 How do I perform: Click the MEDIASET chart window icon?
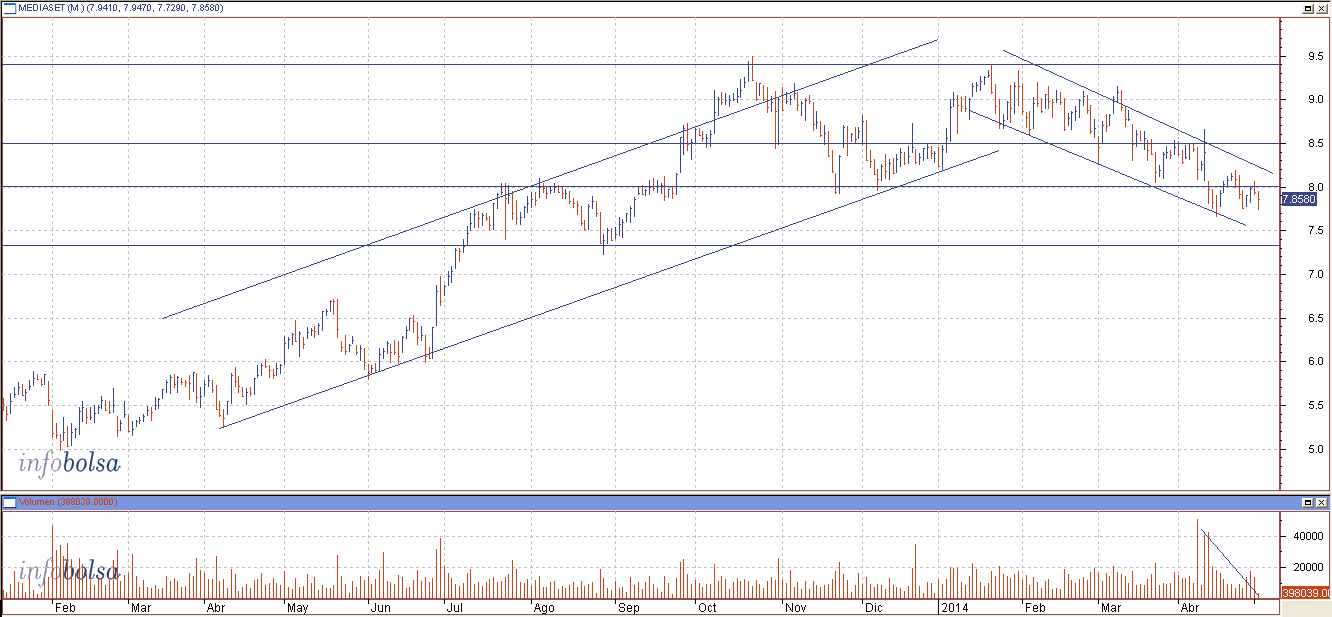[x=9, y=7]
